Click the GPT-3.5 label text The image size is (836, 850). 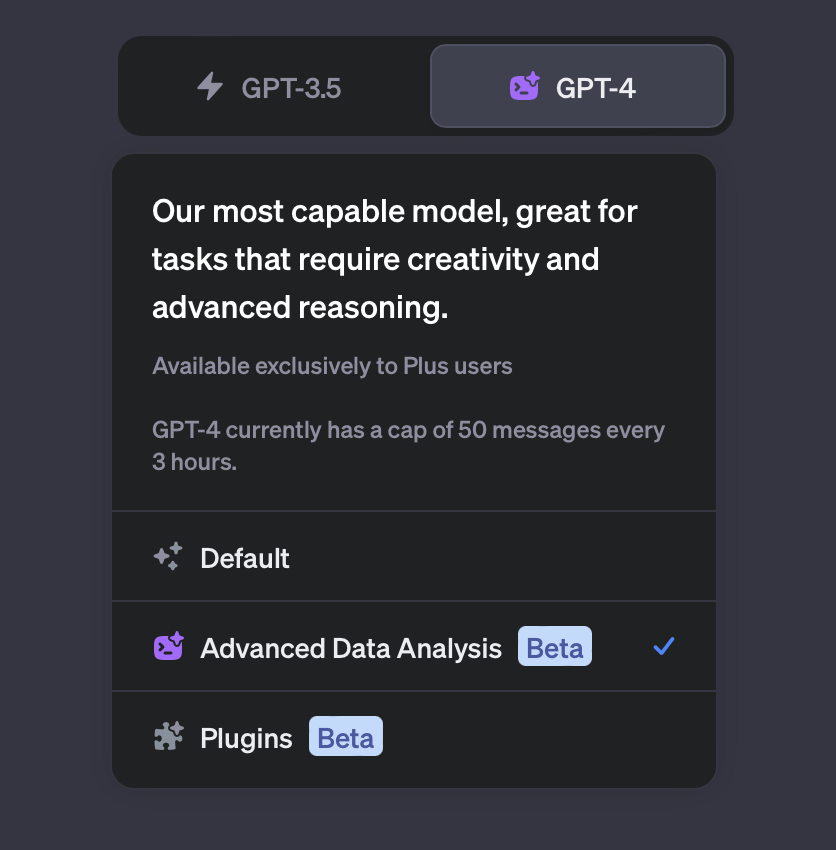(291, 88)
